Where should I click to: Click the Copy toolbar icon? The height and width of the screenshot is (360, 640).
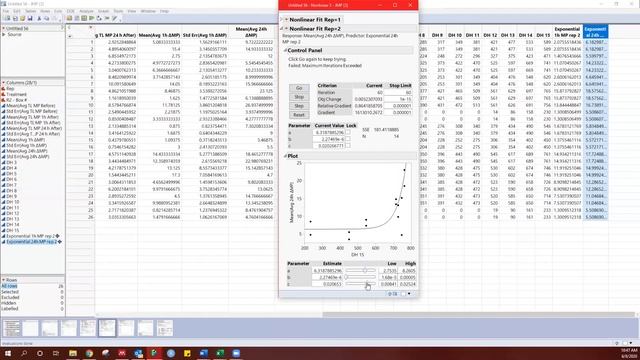[x=47, y=18]
